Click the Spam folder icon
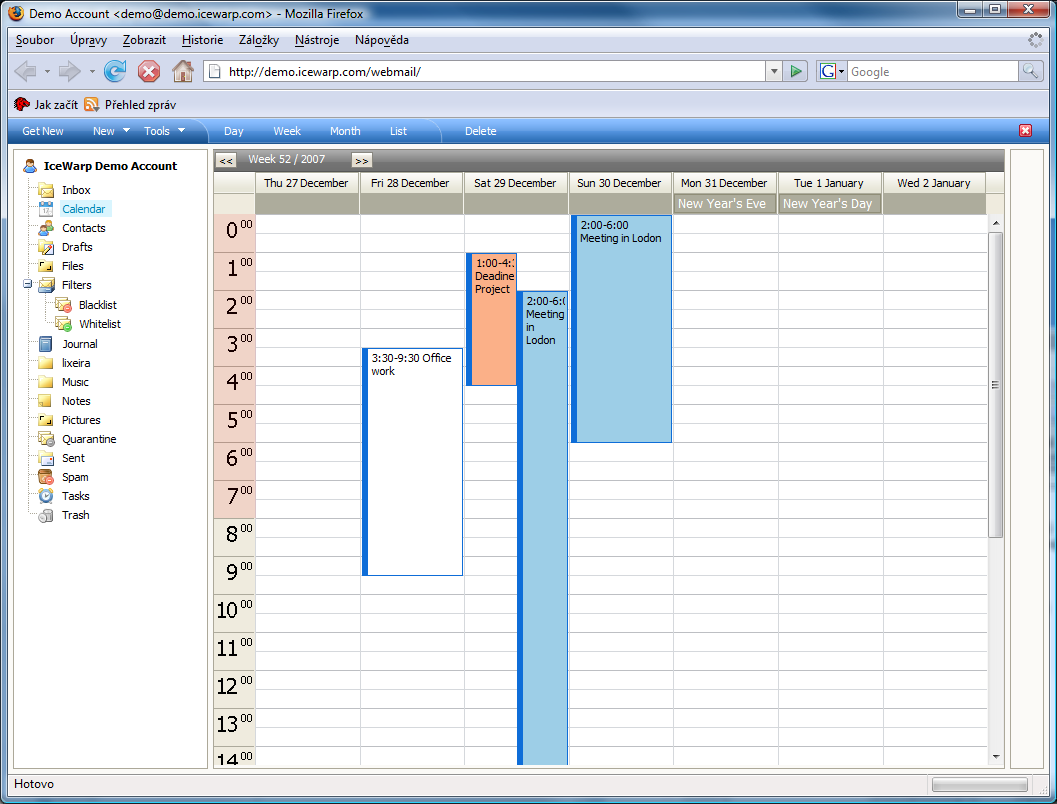 [46, 477]
